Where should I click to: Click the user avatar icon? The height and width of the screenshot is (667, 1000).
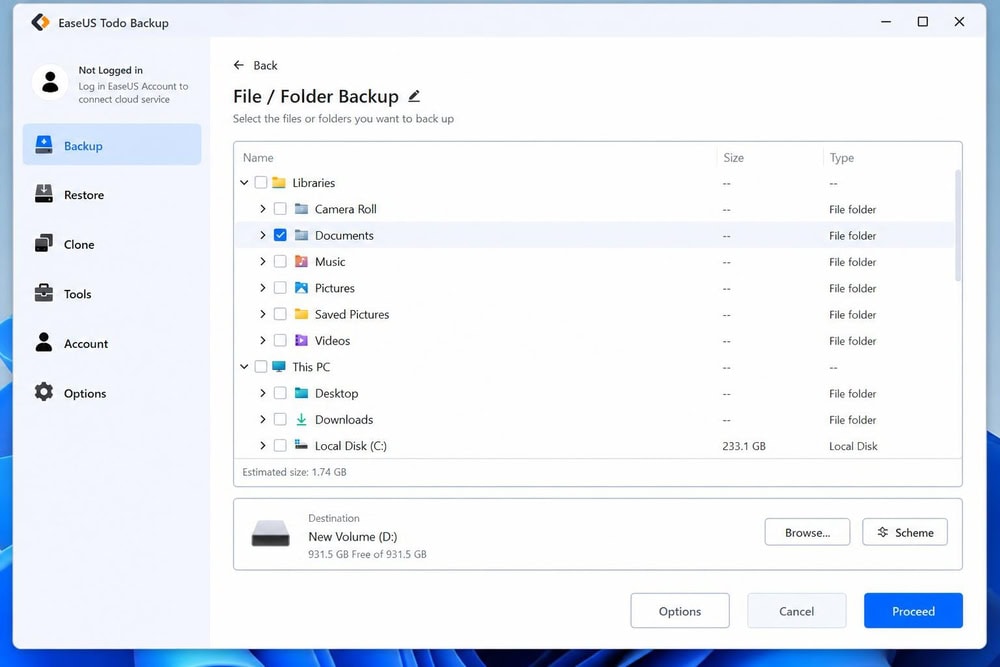point(50,82)
